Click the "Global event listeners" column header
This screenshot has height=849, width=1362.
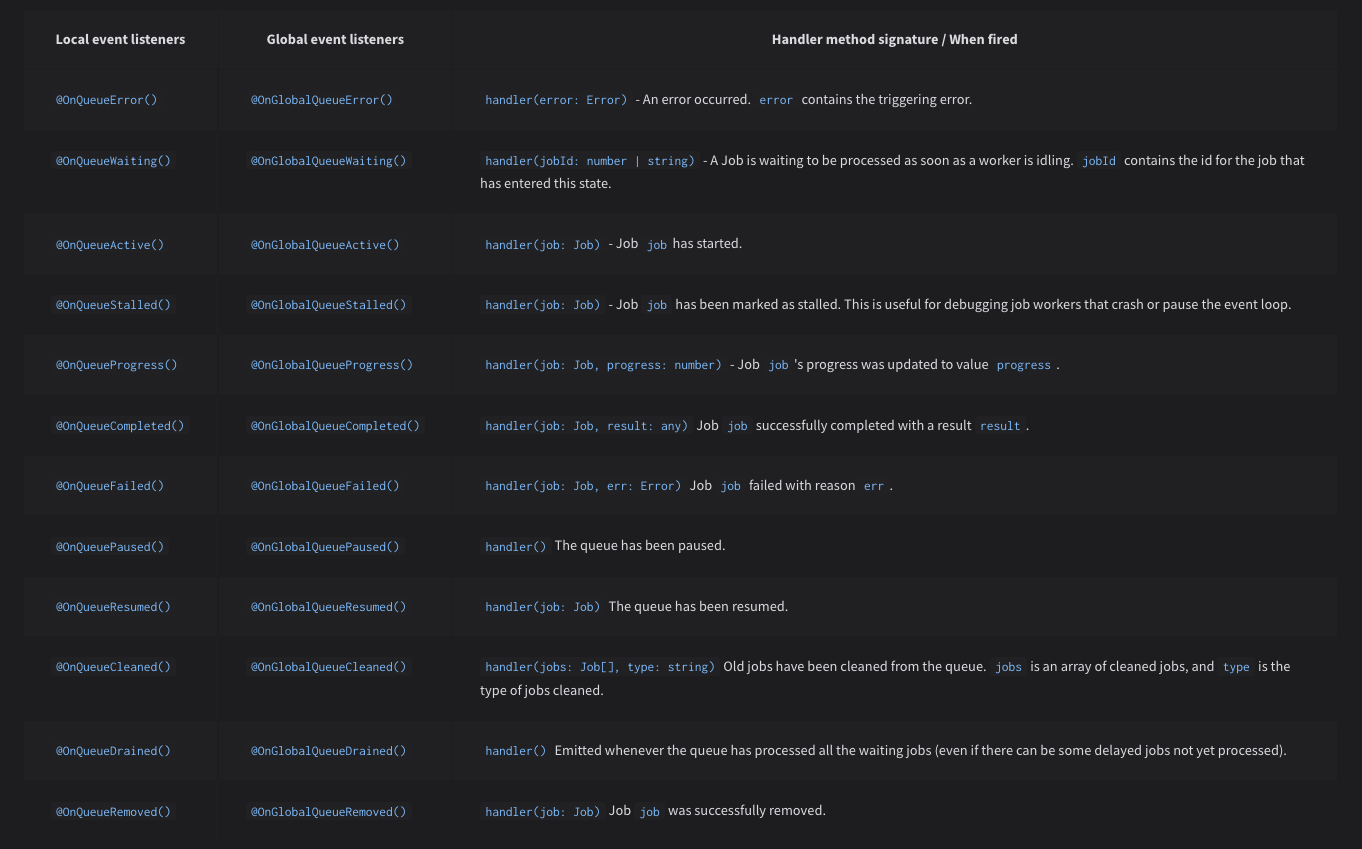(335, 40)
